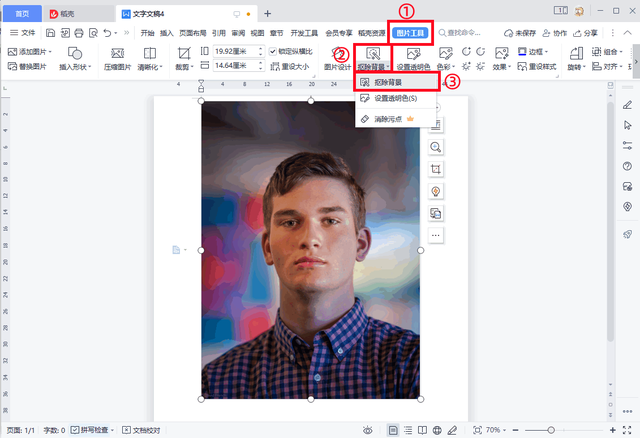Click the Replace Picture (替换图片) button
This screenshot has height=438, width=640.
[x=27, y=66]
